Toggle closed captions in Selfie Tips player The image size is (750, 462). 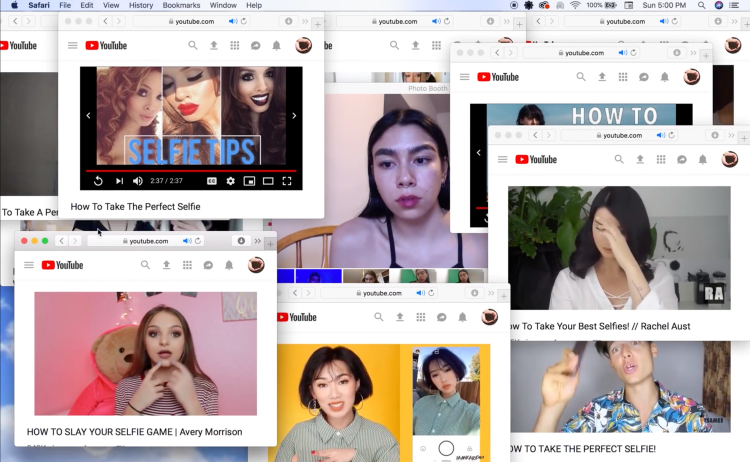point(211,181)
